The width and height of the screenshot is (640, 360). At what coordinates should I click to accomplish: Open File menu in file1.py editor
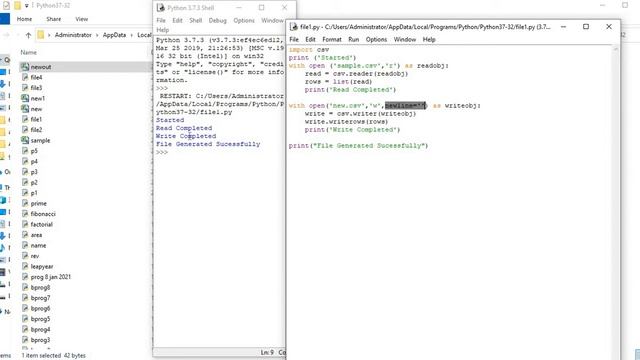click(x=294, y=40)
